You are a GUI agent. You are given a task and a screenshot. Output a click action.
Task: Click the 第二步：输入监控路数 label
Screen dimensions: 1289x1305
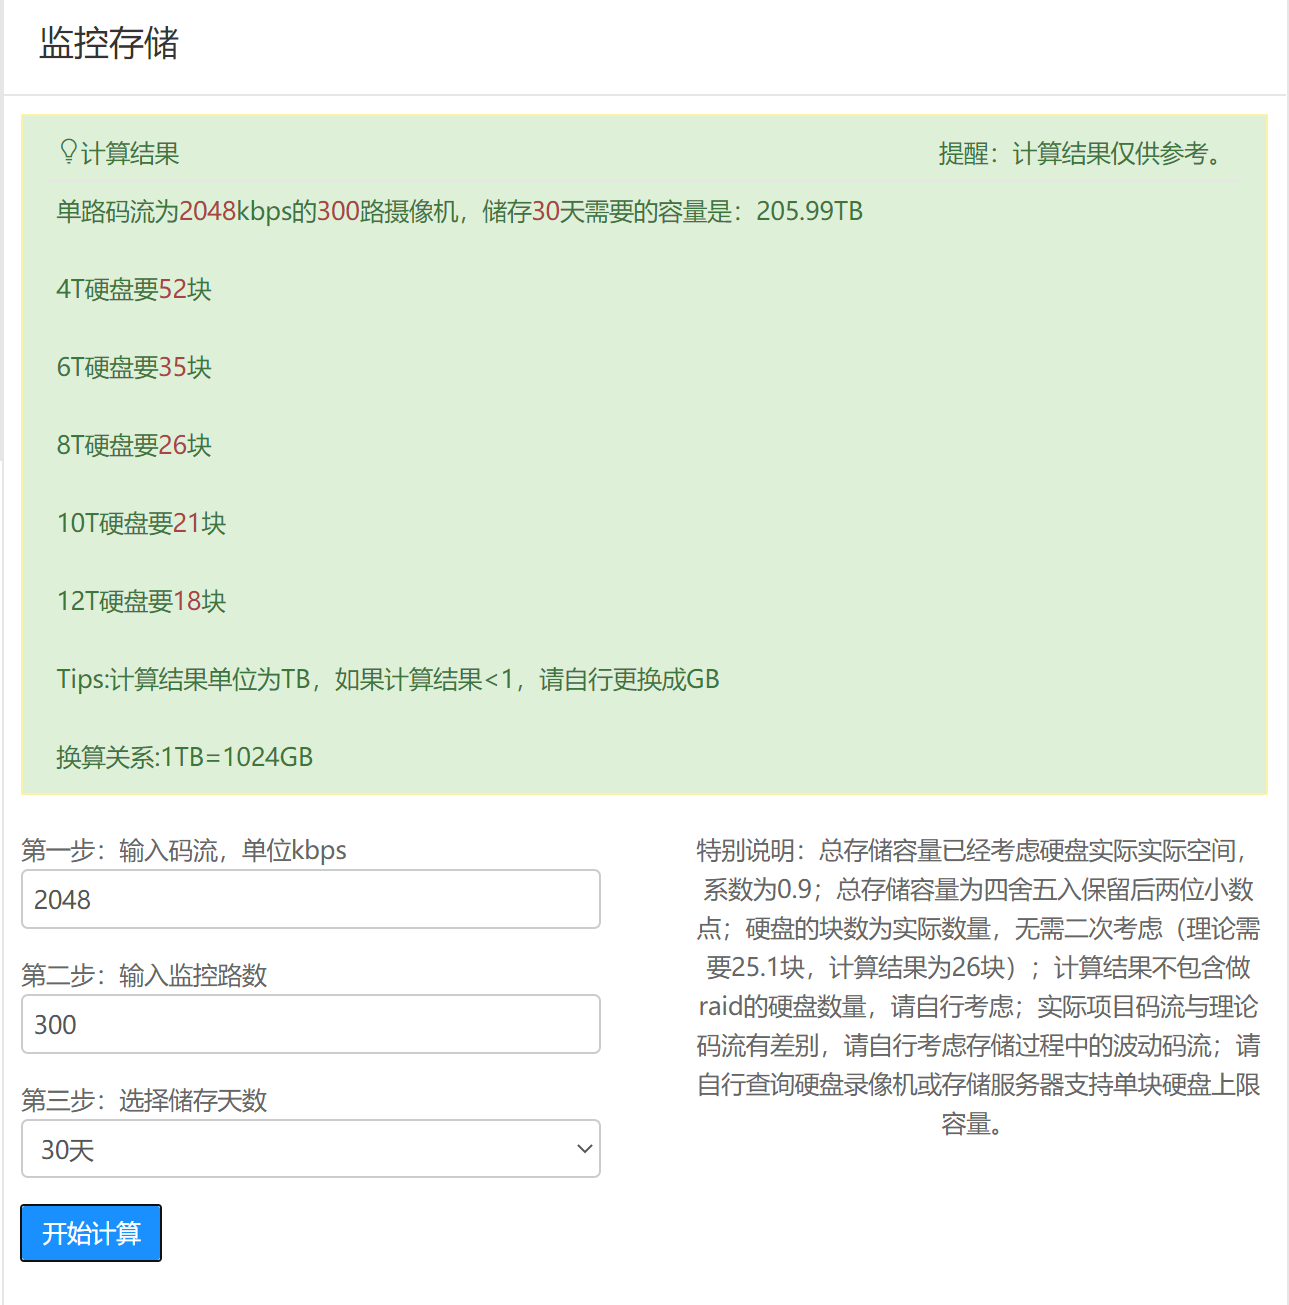[144, 976]
